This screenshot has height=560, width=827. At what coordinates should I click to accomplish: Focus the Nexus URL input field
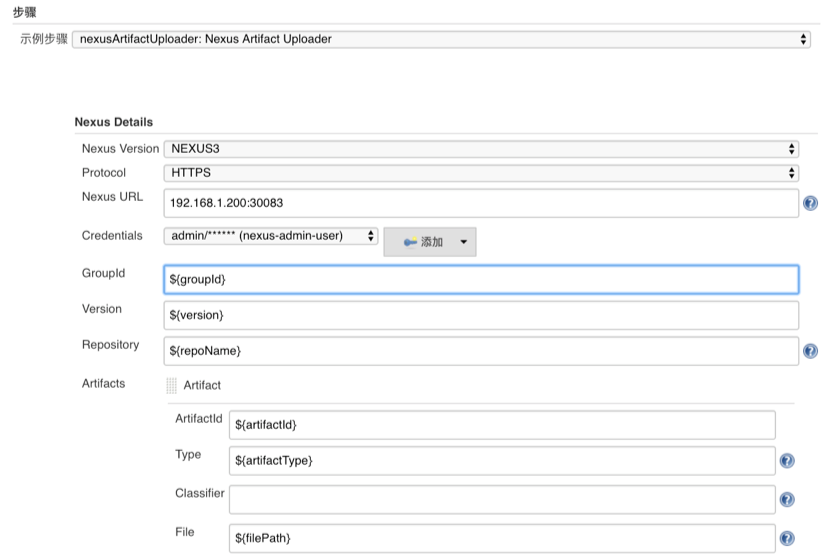[x=481, y=203]
